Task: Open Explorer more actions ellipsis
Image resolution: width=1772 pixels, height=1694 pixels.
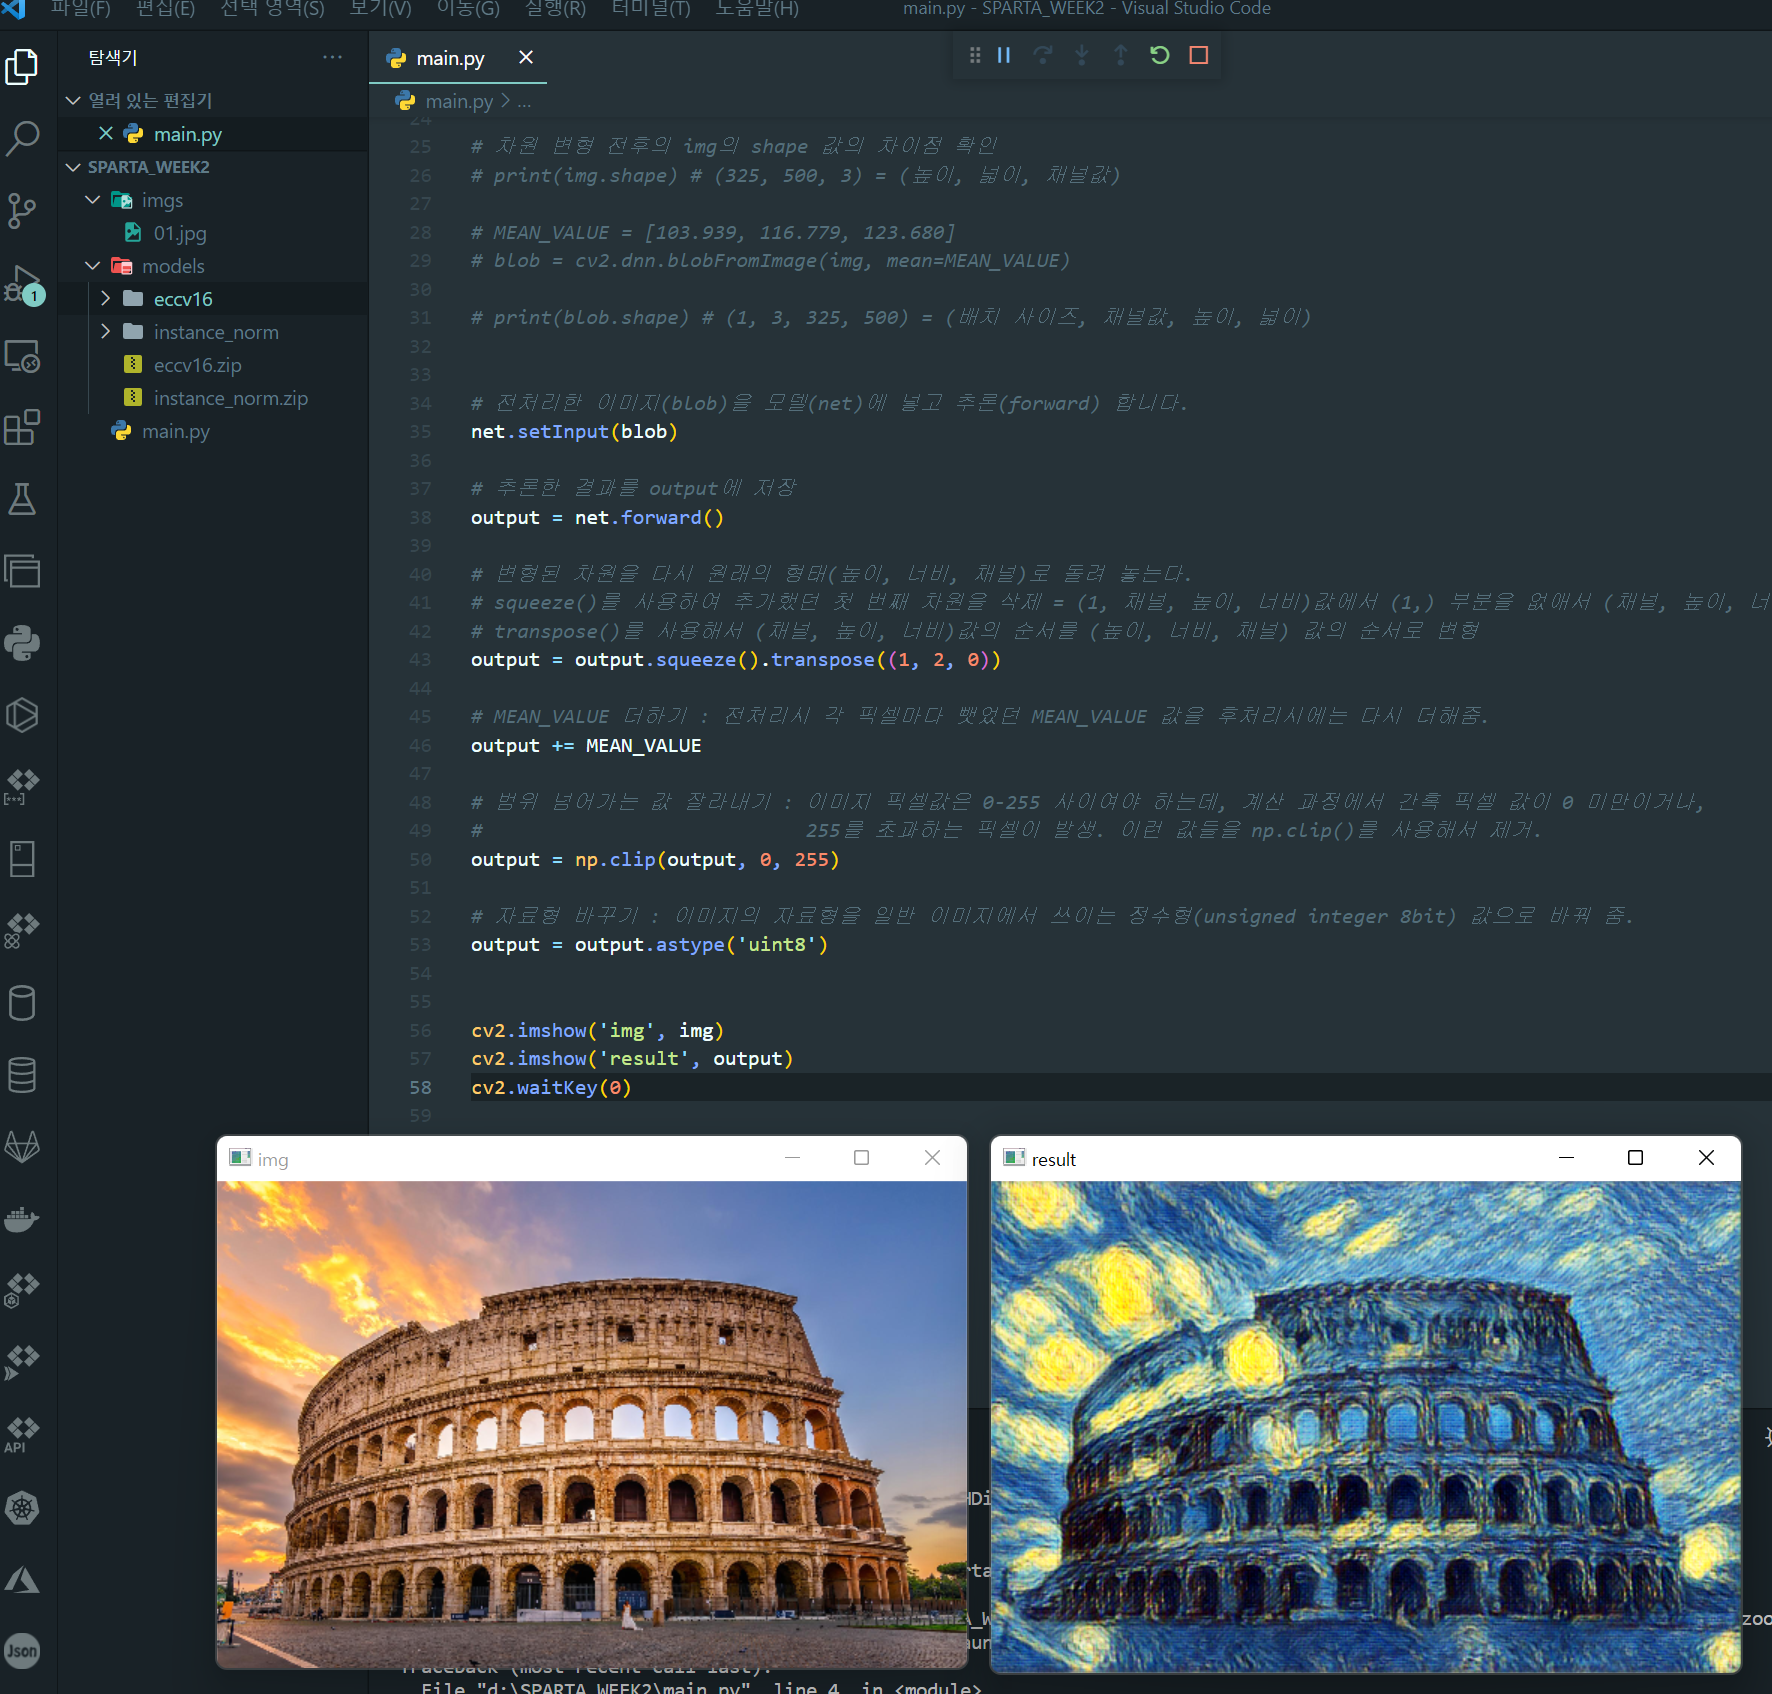Action: click(333, 57)
